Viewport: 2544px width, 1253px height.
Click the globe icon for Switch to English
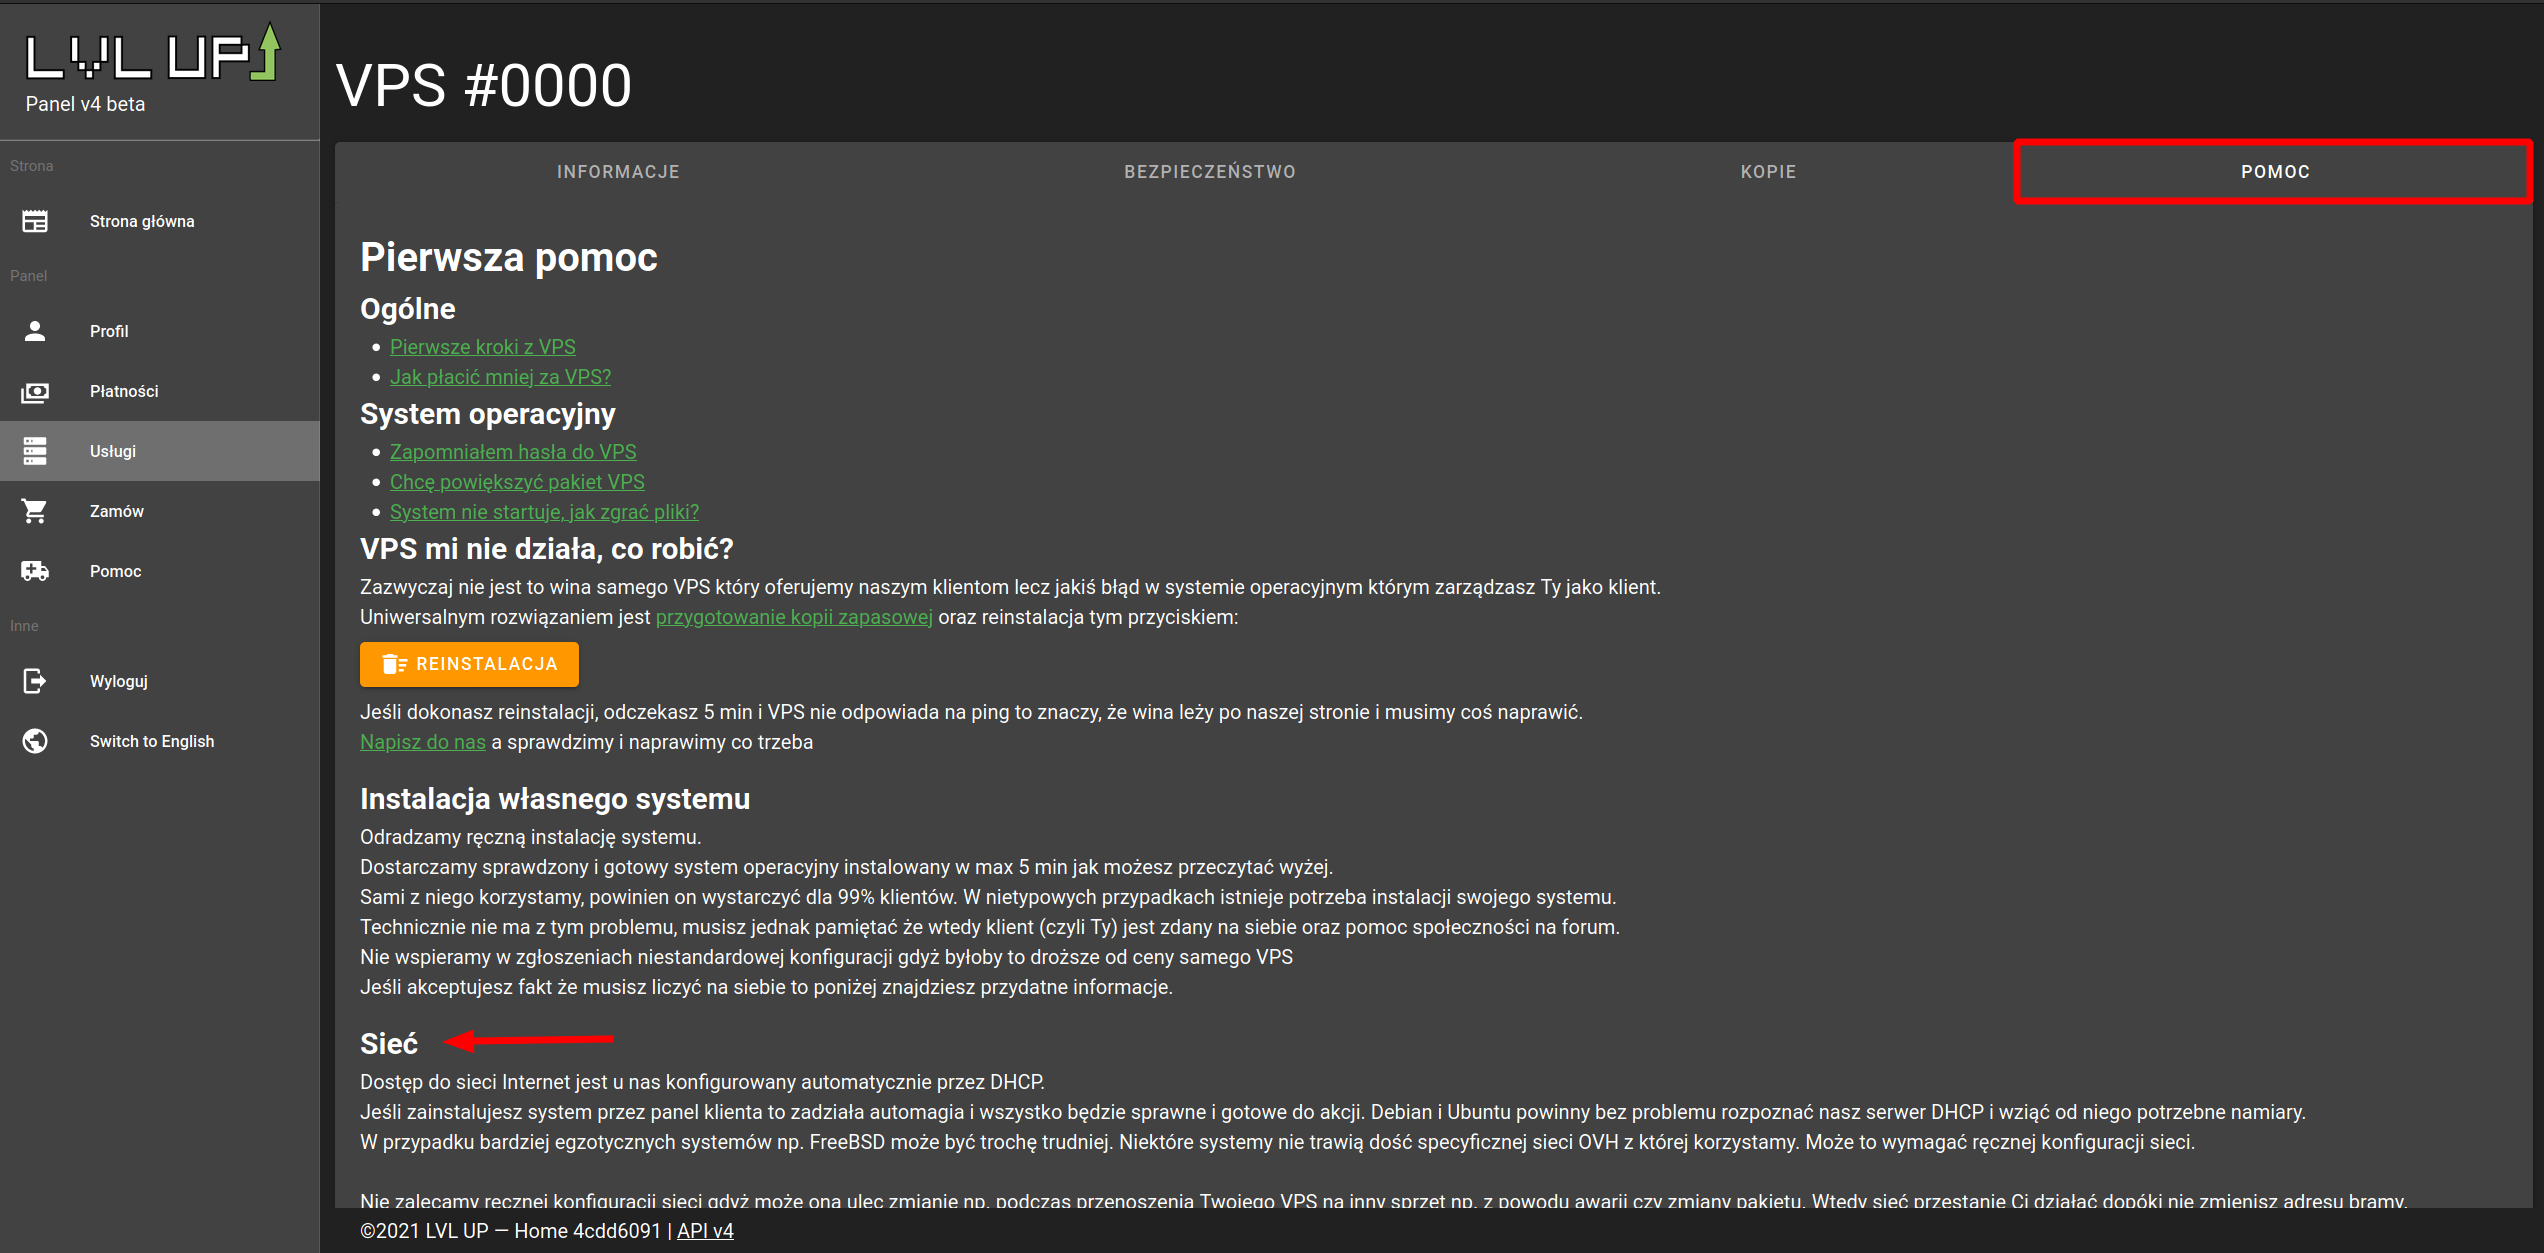click(35, 741)
